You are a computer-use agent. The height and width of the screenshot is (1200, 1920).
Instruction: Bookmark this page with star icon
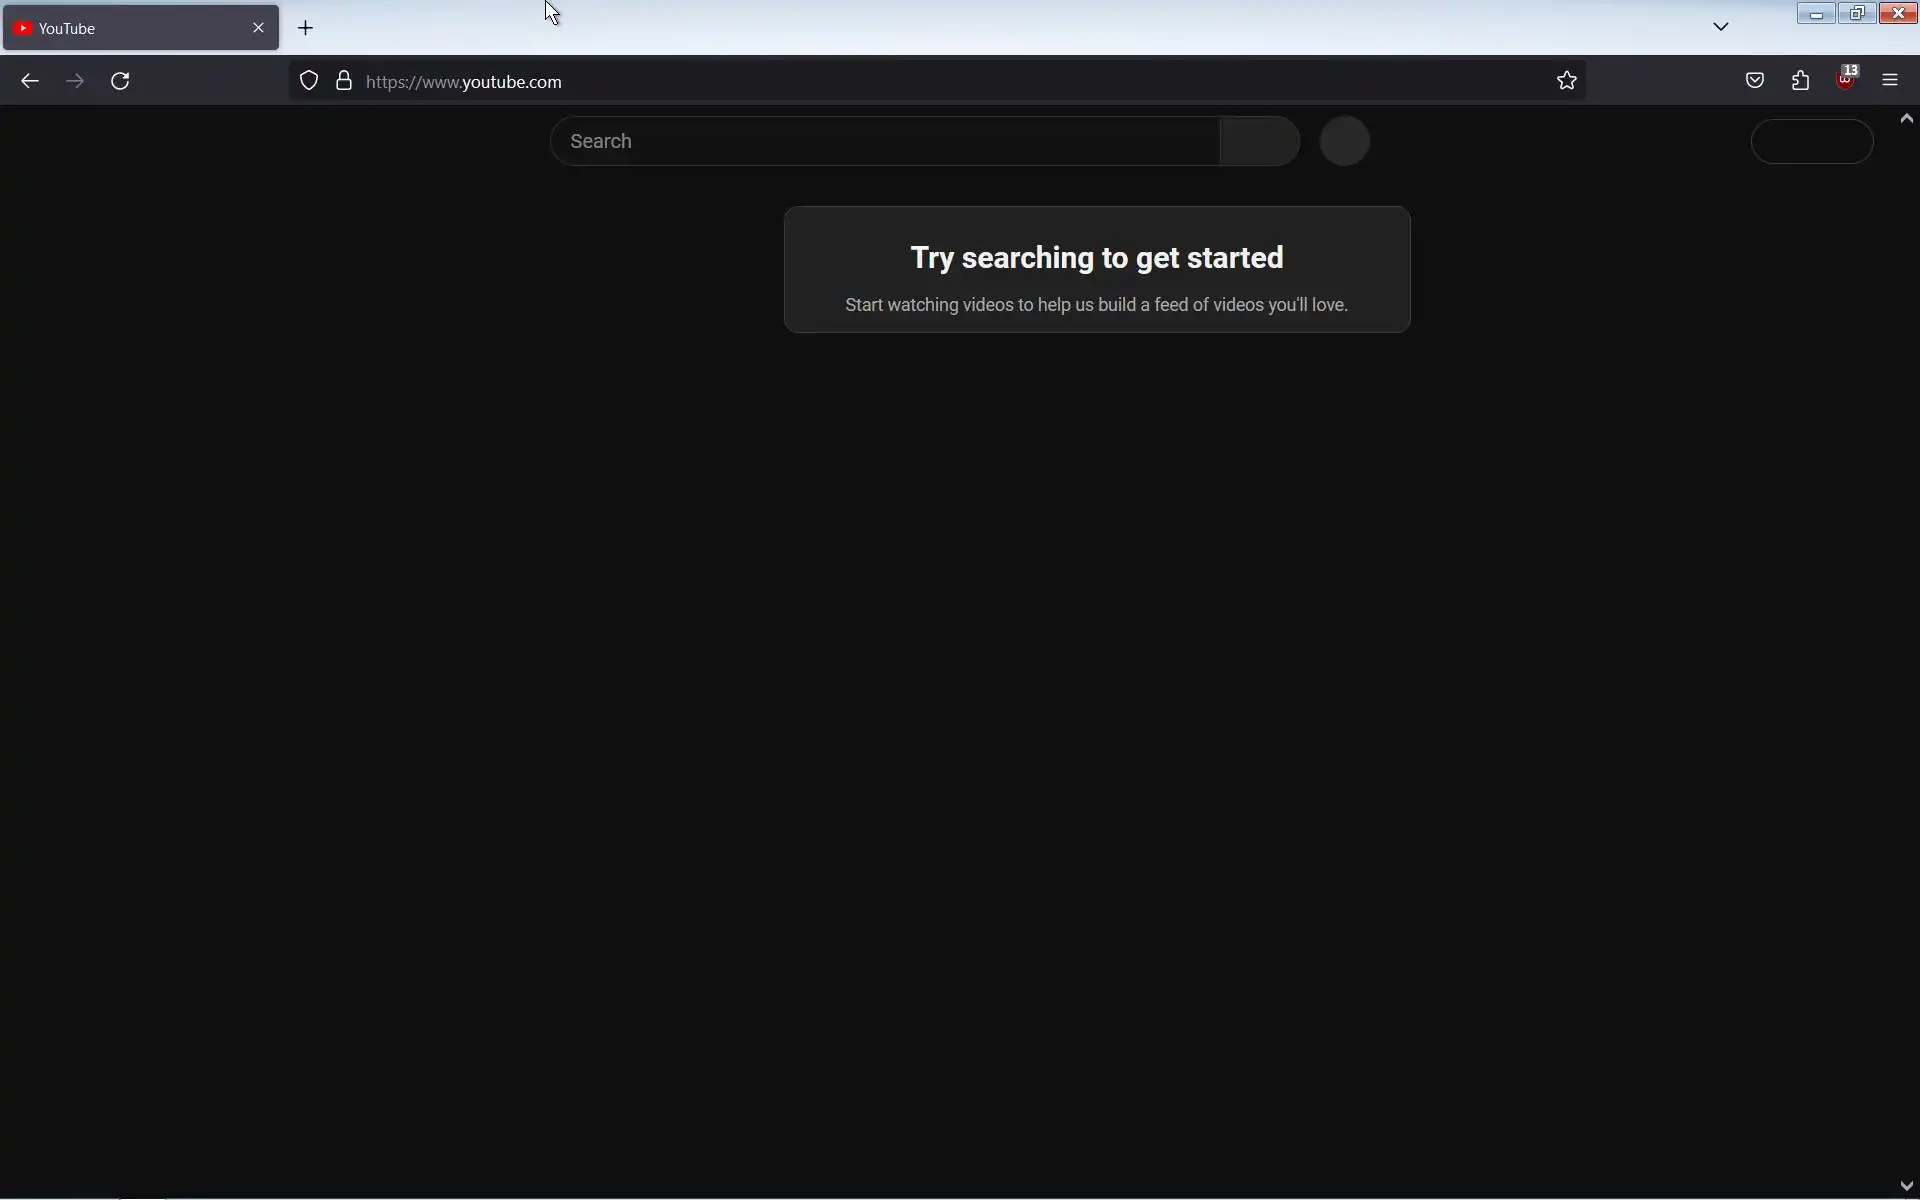(1567, 81)
